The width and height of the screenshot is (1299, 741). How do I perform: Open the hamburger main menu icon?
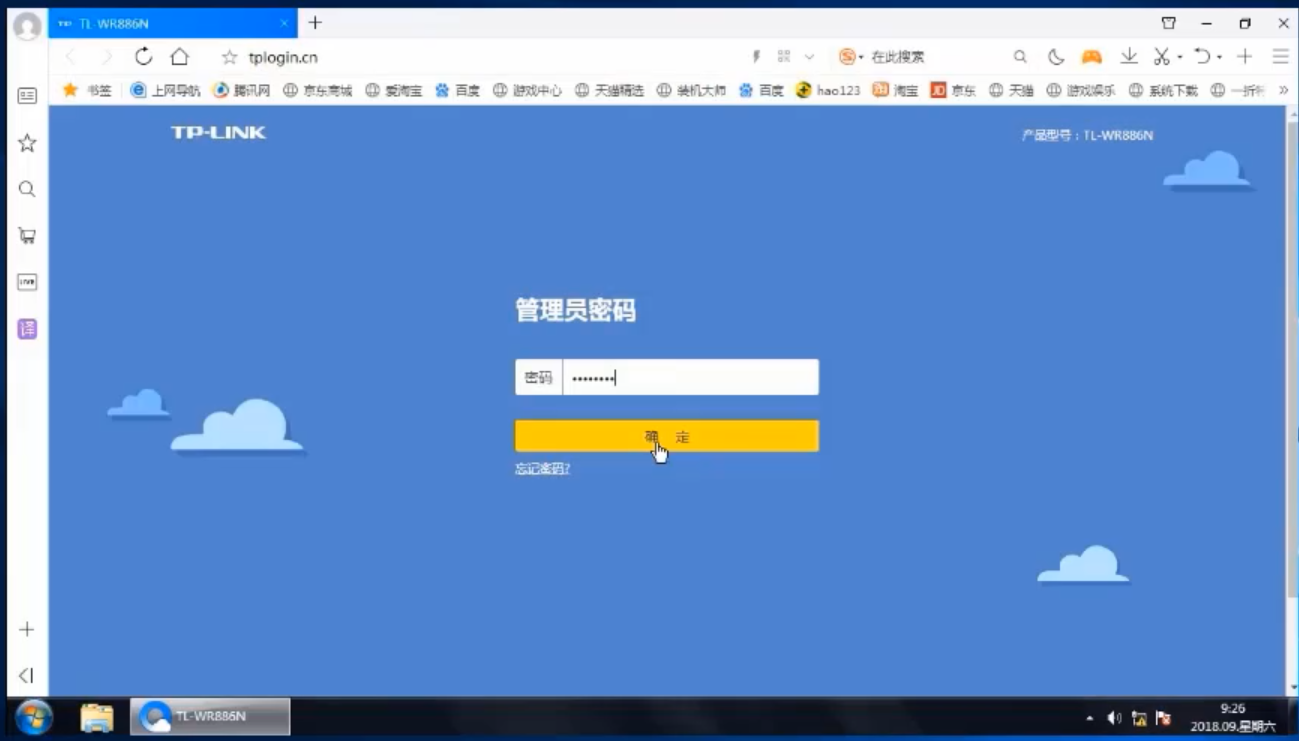click(1280, 57)
